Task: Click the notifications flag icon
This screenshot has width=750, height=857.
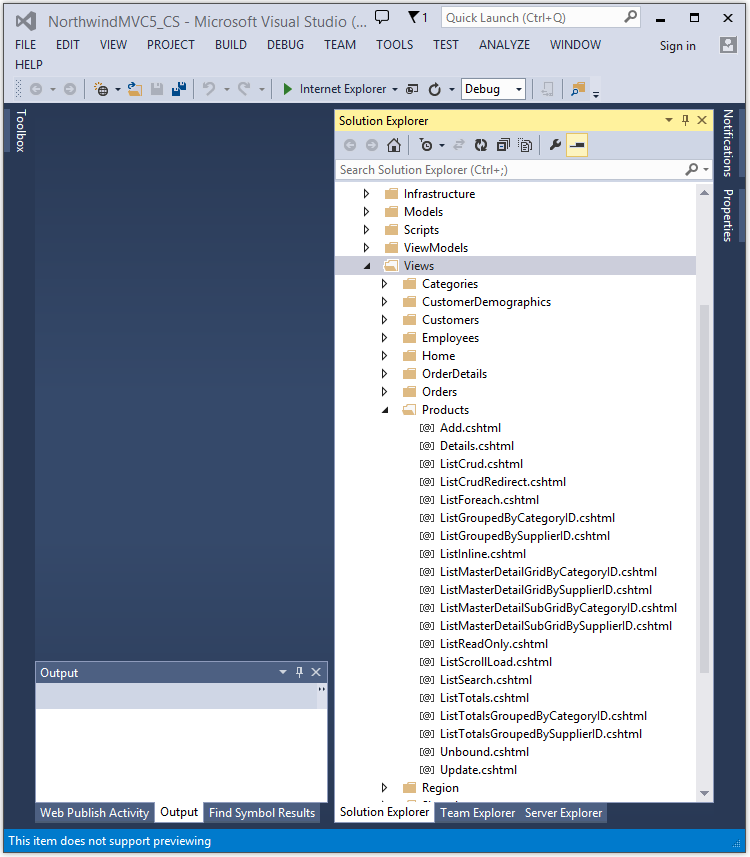Action: pos(416,17)
